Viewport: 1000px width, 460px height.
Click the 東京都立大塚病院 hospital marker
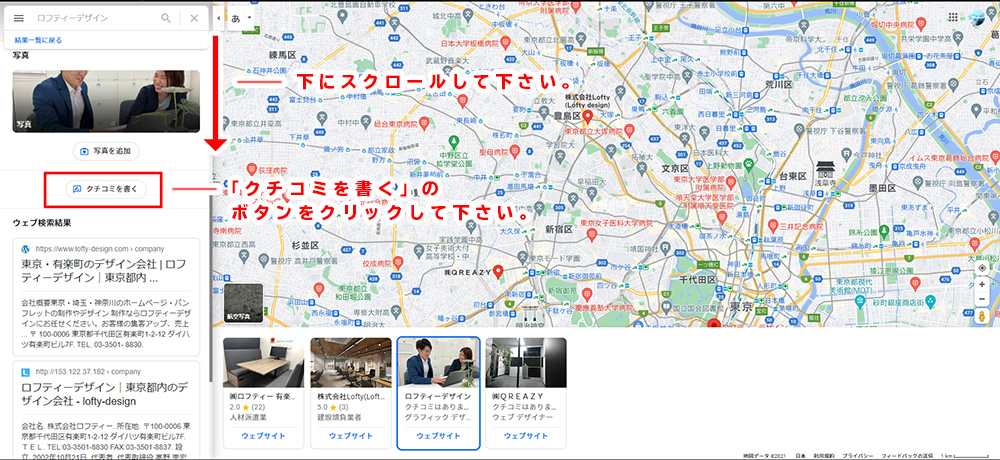pos(628,130)
